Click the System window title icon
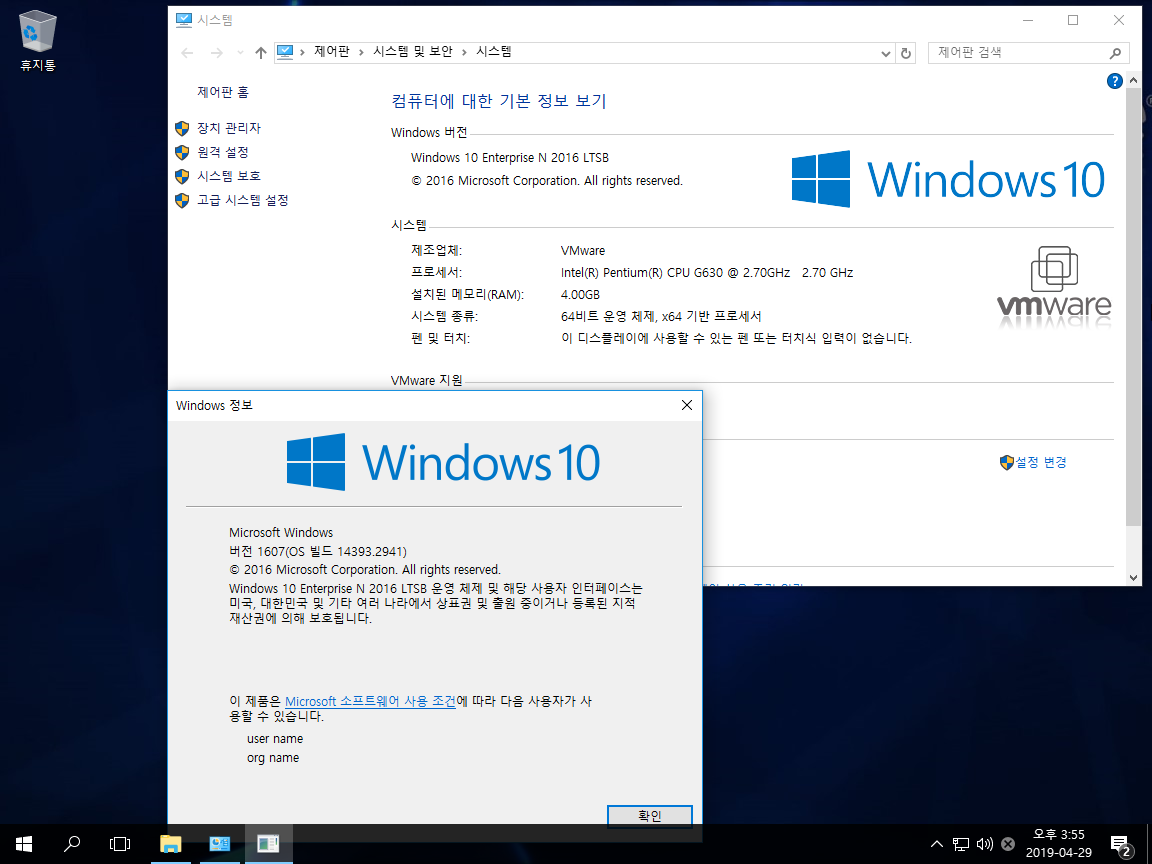1152x864 pixels. click(184, 20)
